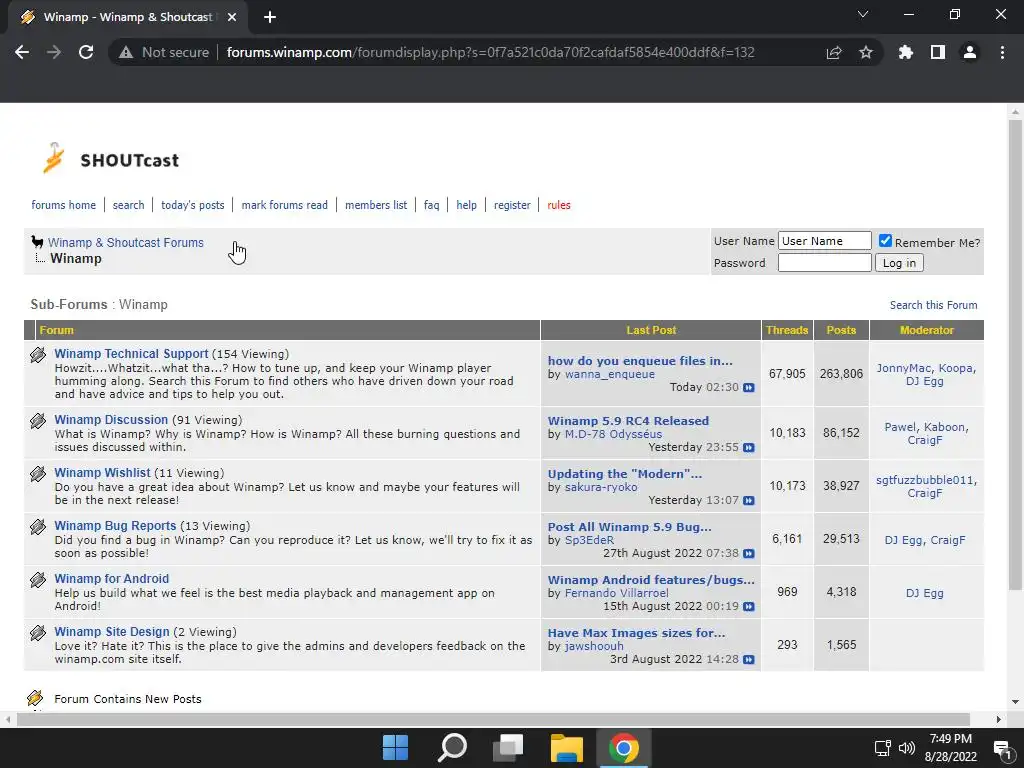Open Winamp & Shoutcast Forums breadcrumb link

[x=125, y=242]
